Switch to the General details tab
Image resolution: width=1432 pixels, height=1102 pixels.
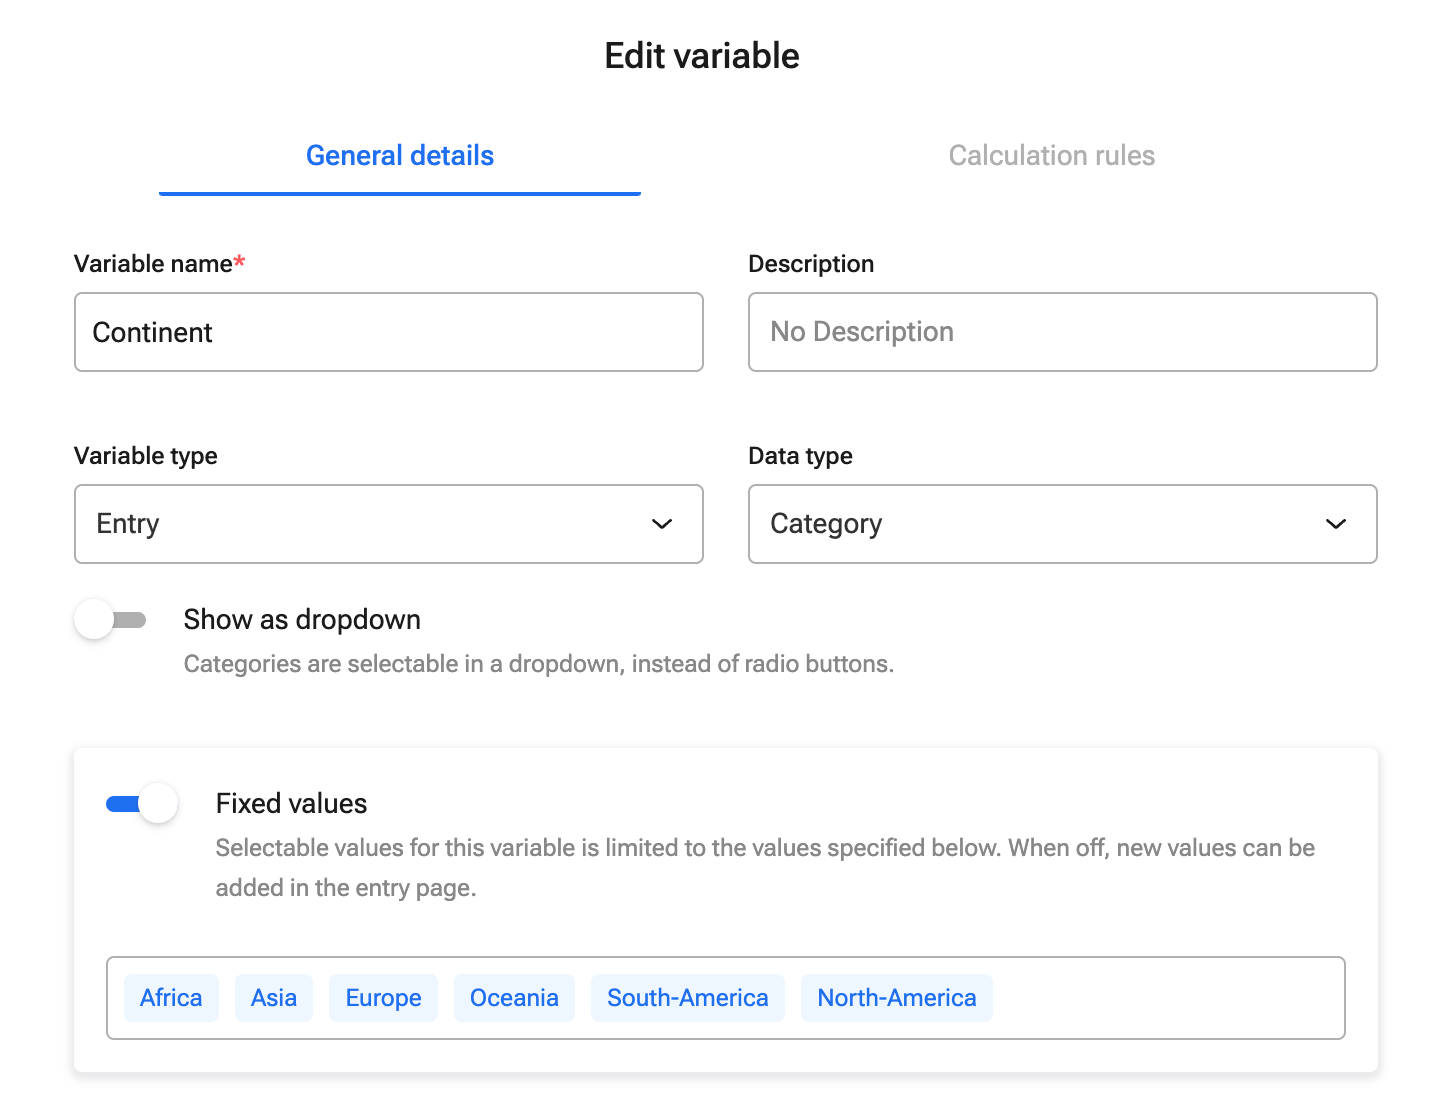click(x=400, y=156)
